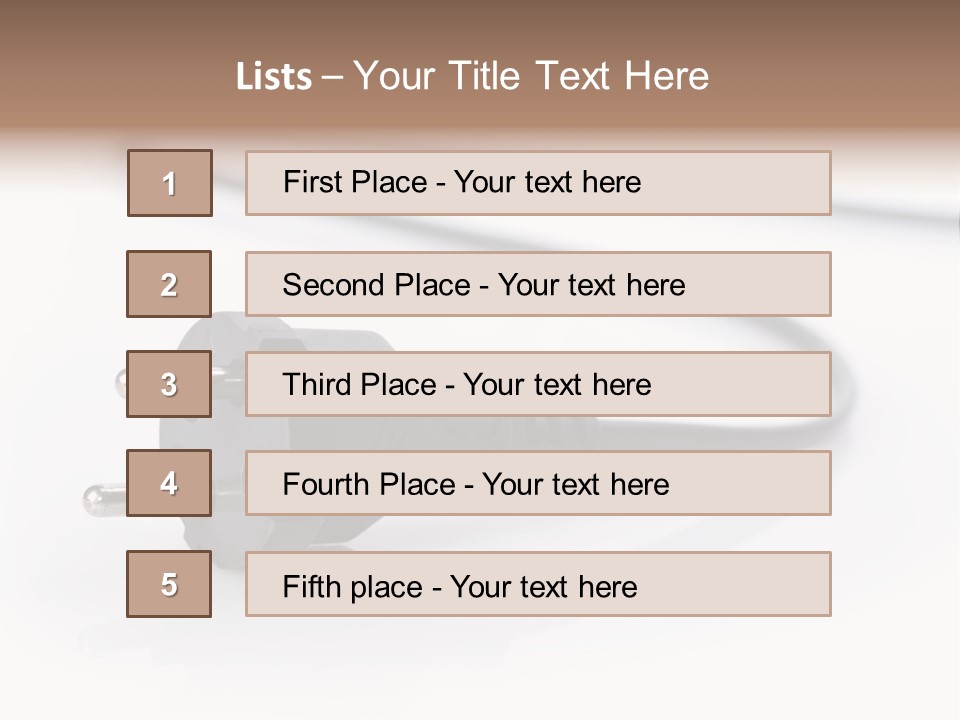Click "Your text here" in the Fourth row
This screenshot has width=960, height=720.
pos(575,485)
